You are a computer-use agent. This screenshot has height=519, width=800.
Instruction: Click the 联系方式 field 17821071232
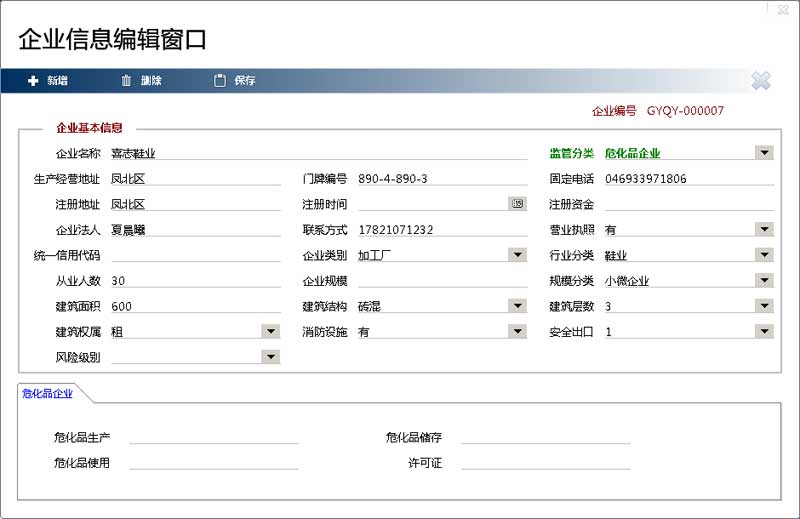pos(442,230)
